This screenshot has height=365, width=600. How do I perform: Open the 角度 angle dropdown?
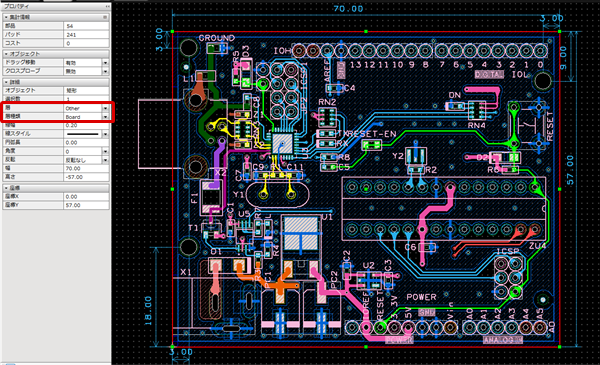click(x=105, y=151)
